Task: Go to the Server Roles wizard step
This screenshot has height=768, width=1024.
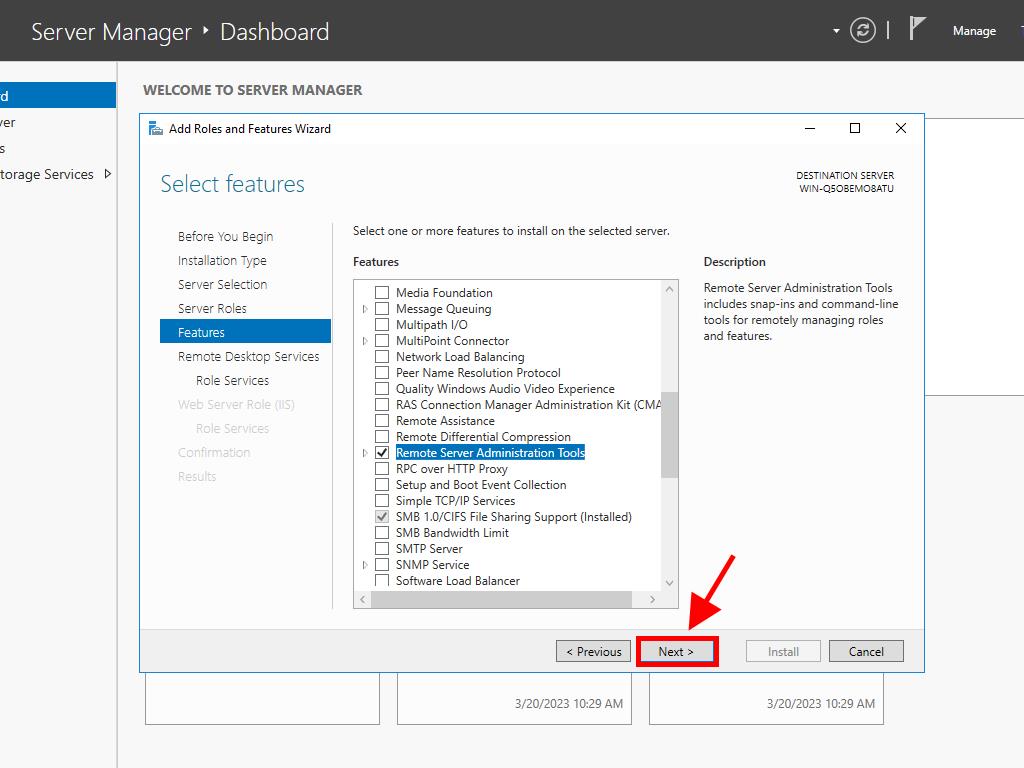Action: click(x=212, y=308)
